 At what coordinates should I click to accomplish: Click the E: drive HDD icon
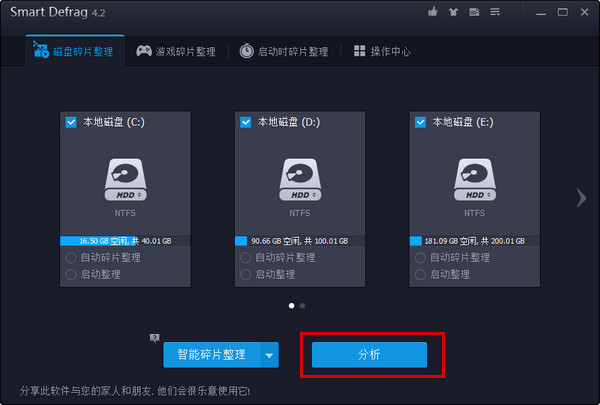click(x=475, y=180)
